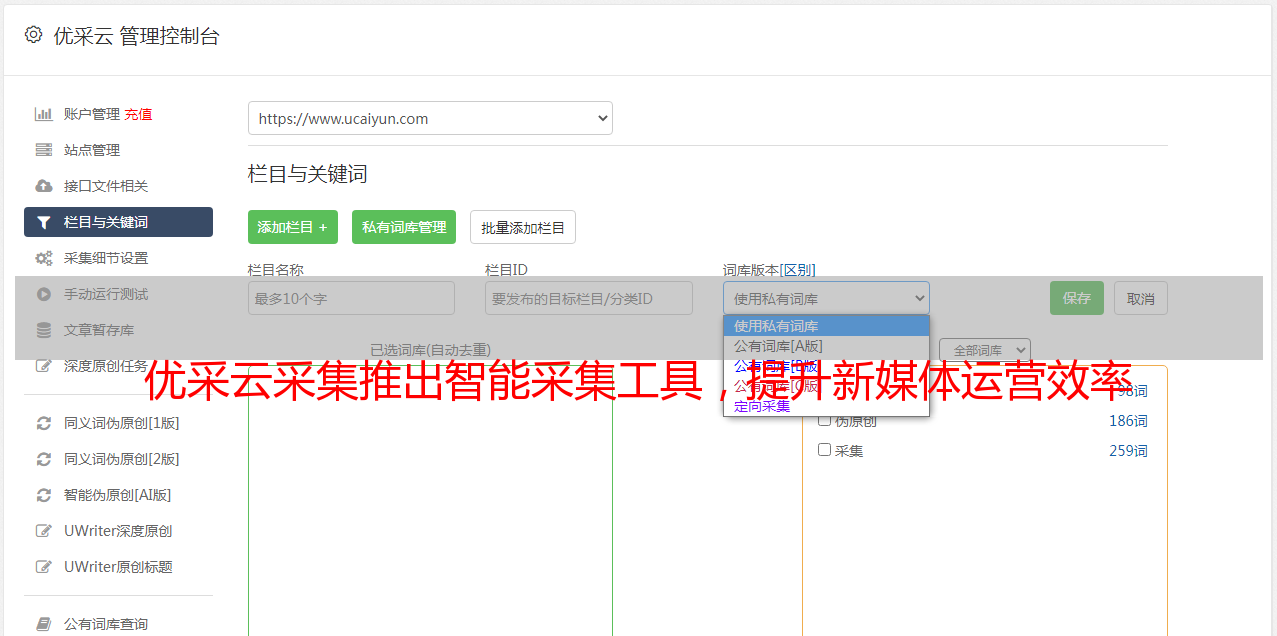Image resolution: width=1277 pixels, height=636 pixels.
Task: Click the green 添加栏目 + button
Action: pos(293,227)
